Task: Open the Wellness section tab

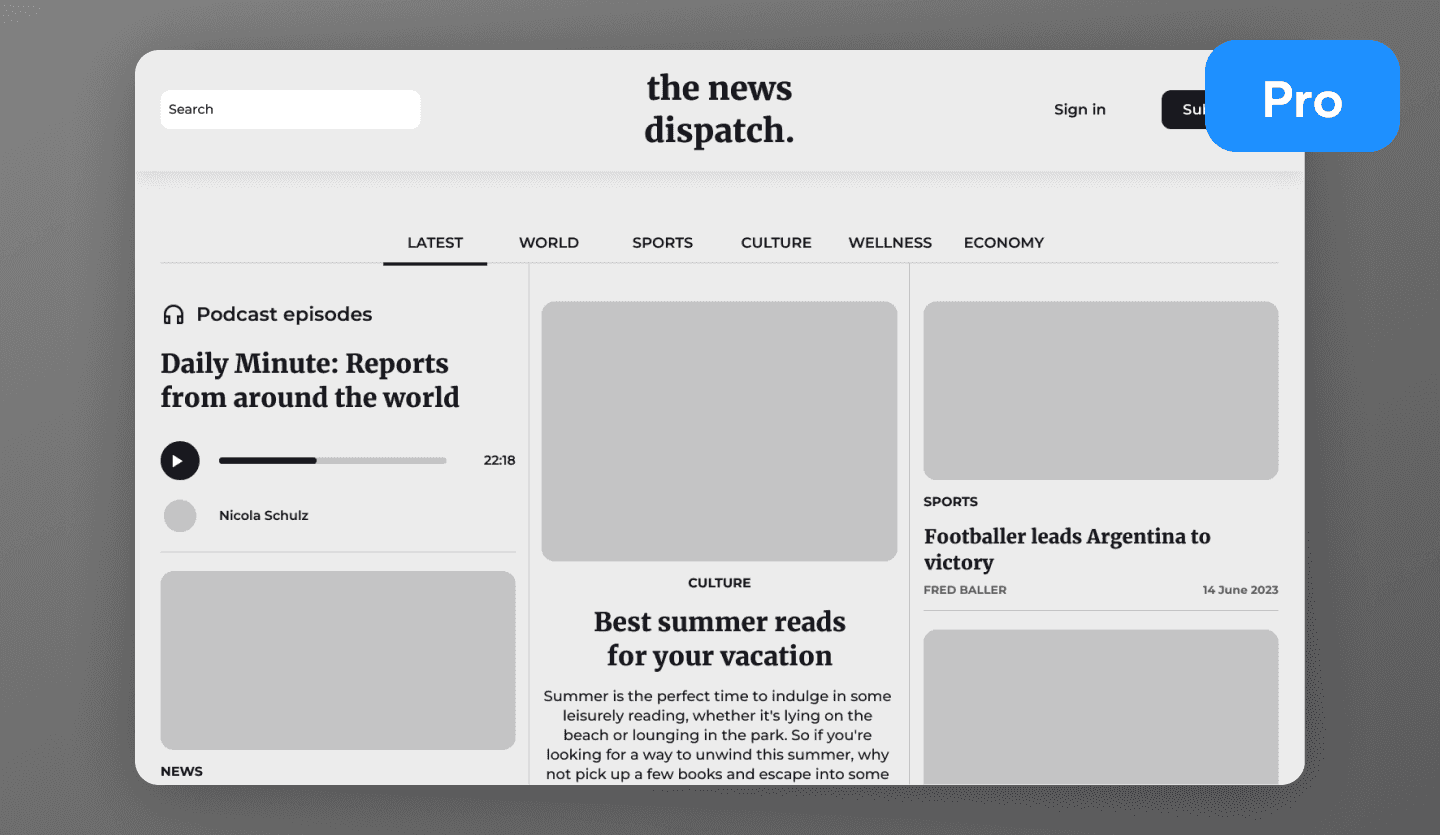Action: tap(890, 243)
